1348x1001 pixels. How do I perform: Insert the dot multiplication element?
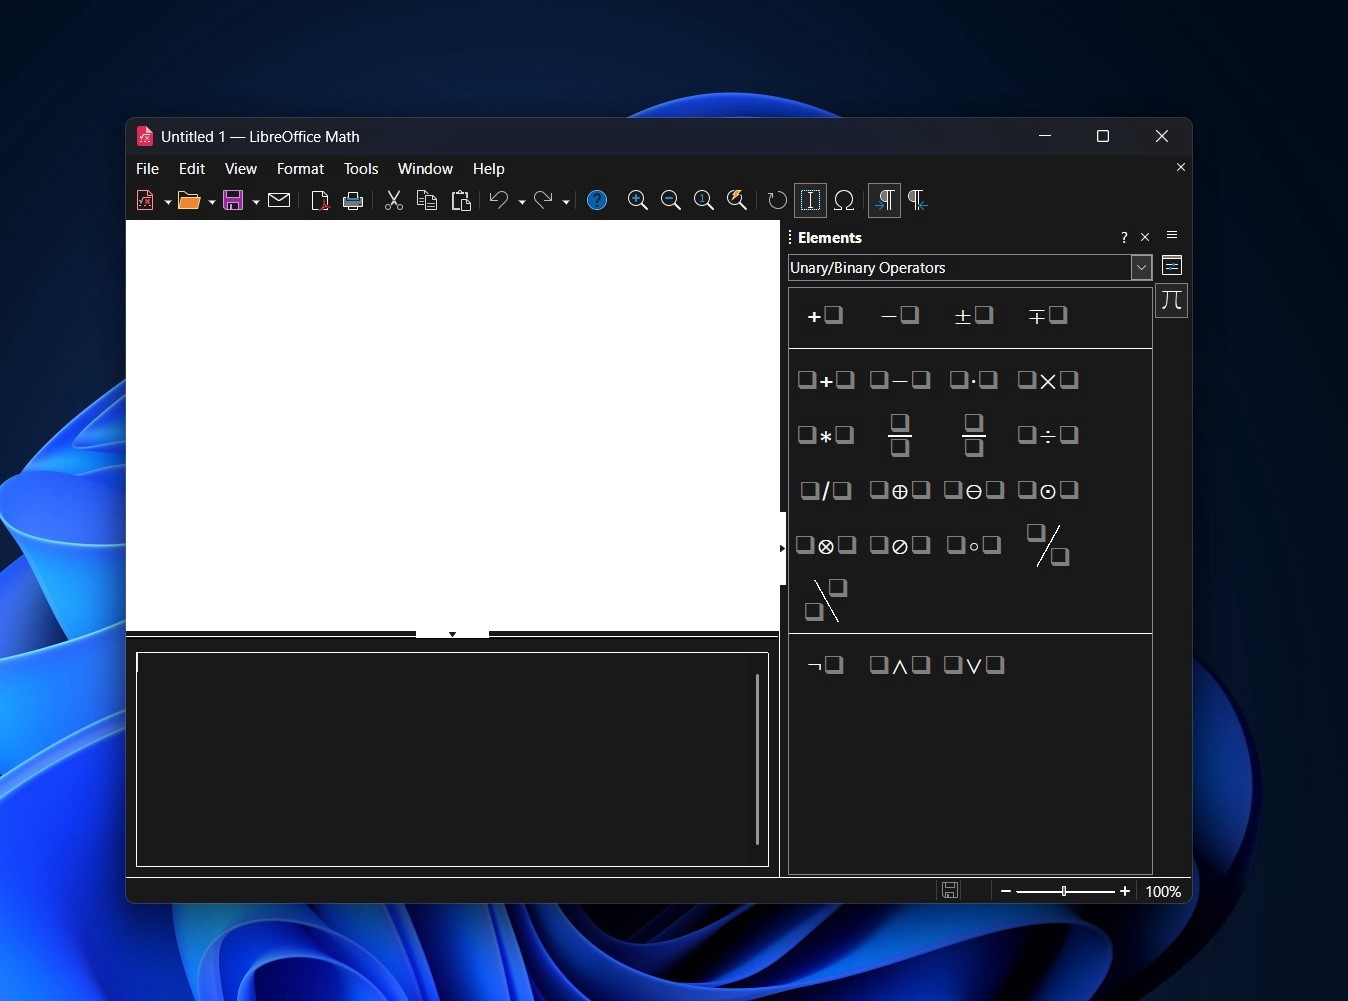coord(973,380)
